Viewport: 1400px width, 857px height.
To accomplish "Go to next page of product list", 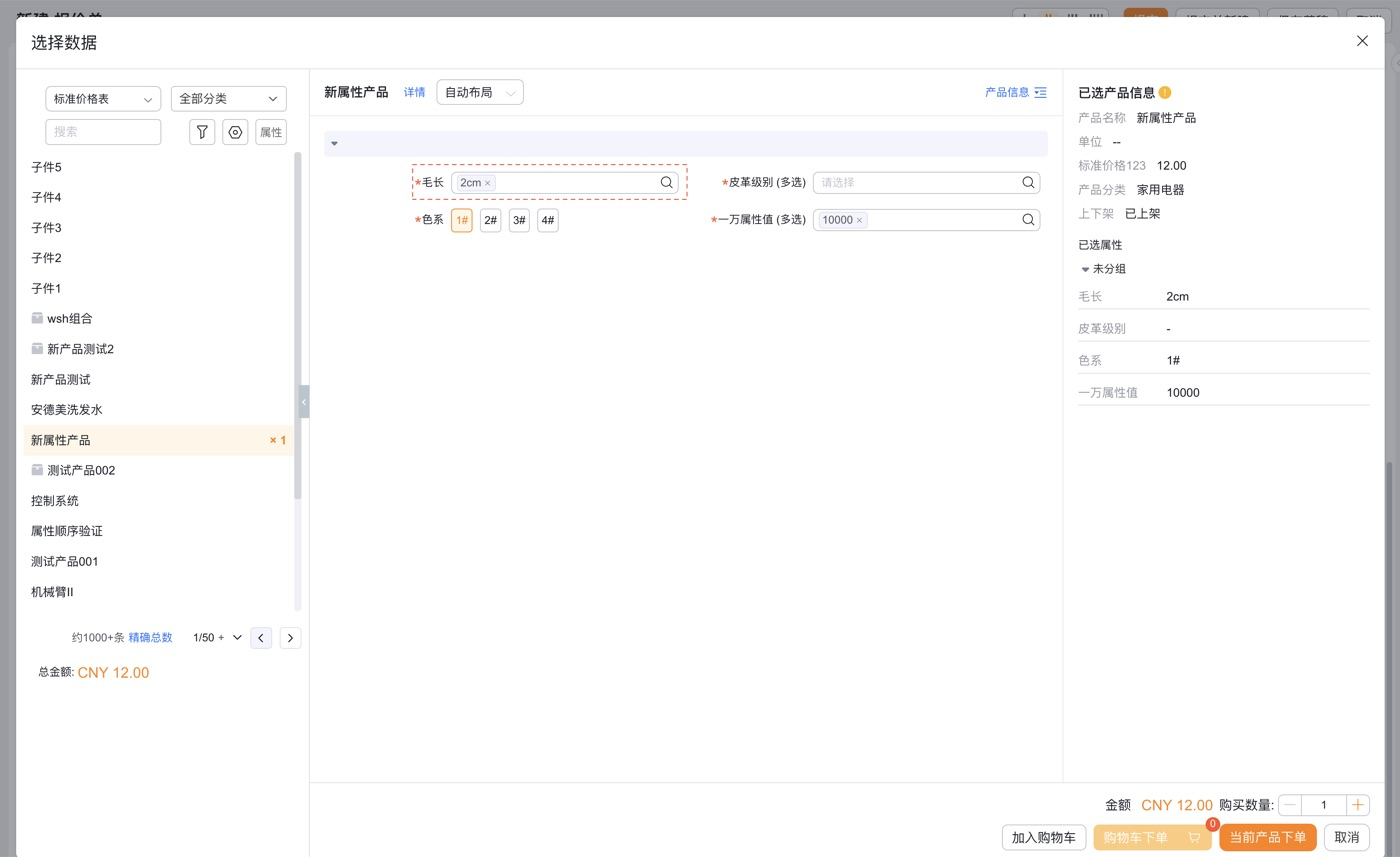I will tap(290, 638).
